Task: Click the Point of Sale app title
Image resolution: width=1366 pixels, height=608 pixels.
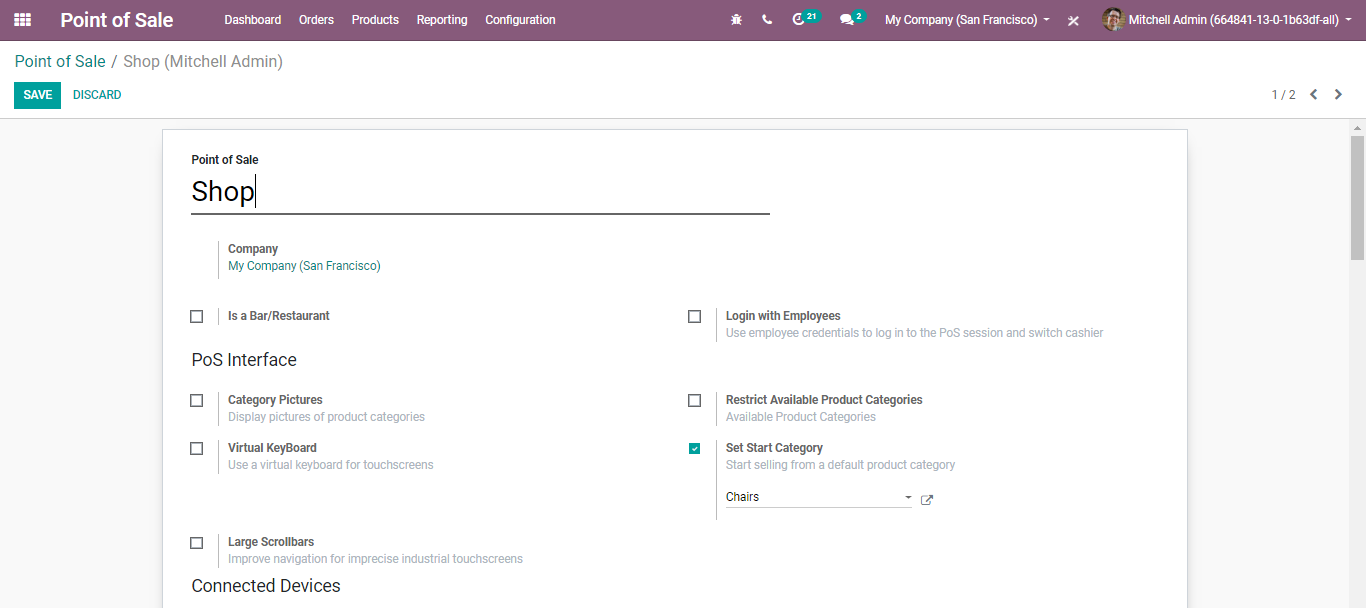Action: [117, 20]
